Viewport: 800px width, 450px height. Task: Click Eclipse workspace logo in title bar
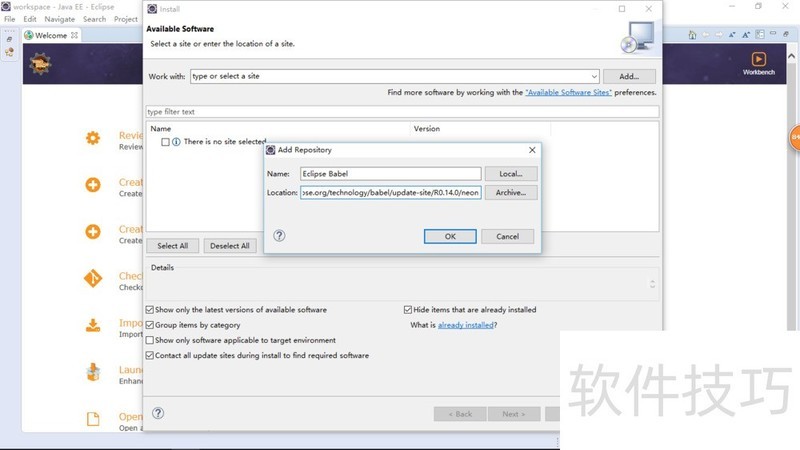[x=6, y=7]
